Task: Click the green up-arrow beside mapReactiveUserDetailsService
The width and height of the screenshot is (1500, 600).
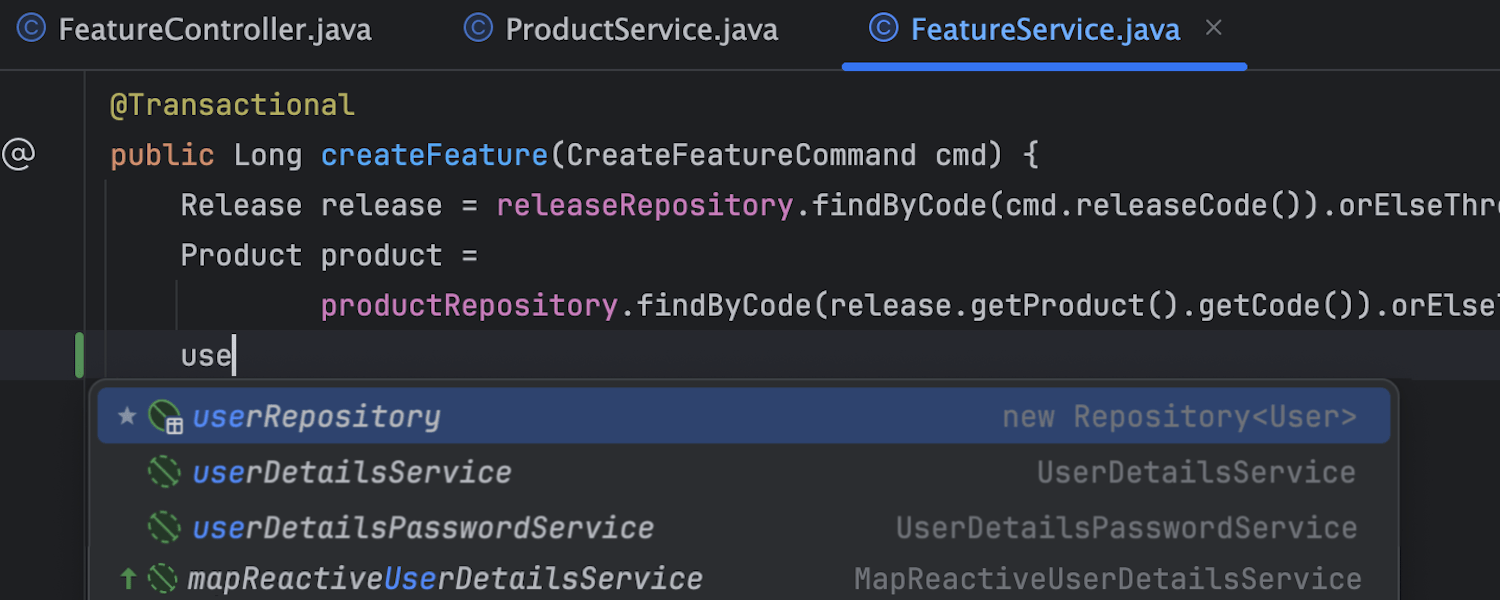Action: (129, 578)
